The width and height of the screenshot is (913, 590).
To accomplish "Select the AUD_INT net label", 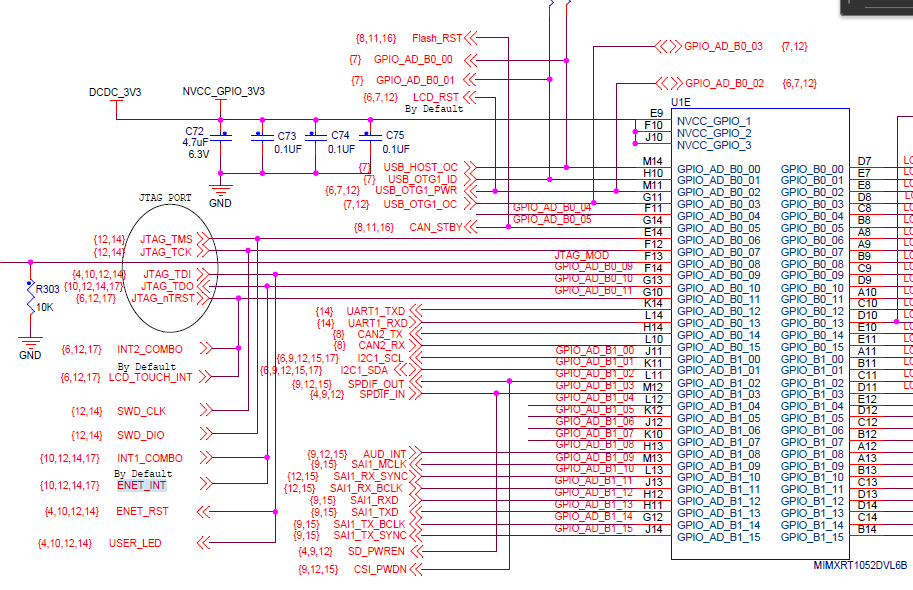I will coord(385,454).
